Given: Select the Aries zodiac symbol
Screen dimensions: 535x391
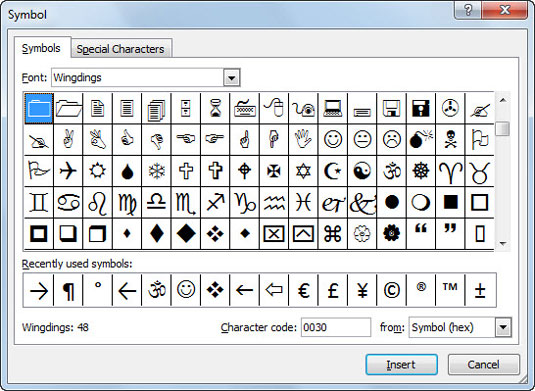Looking at the screenshot, I should 450,171.
